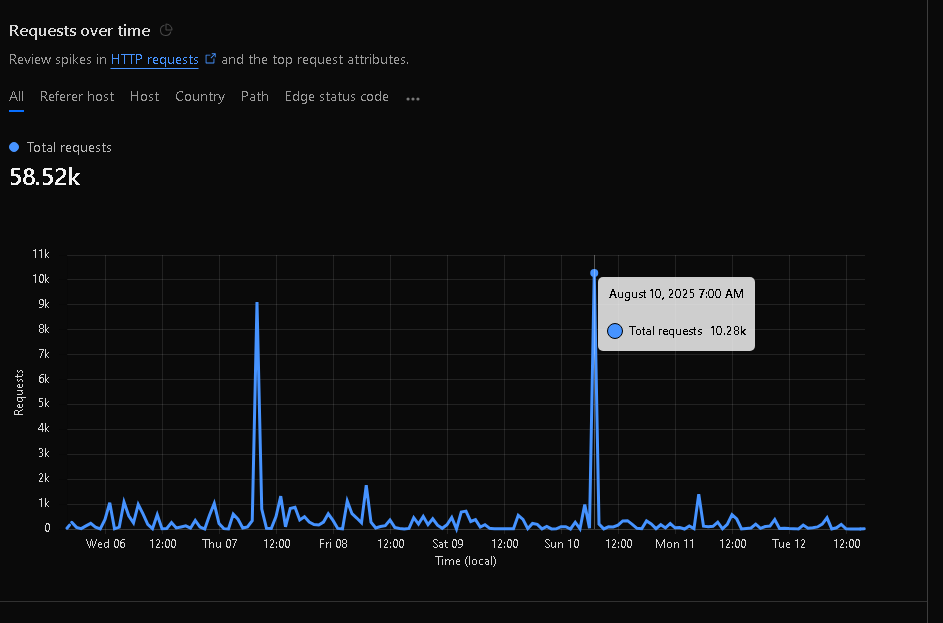Switch to the Path tab

click(254, 96)
